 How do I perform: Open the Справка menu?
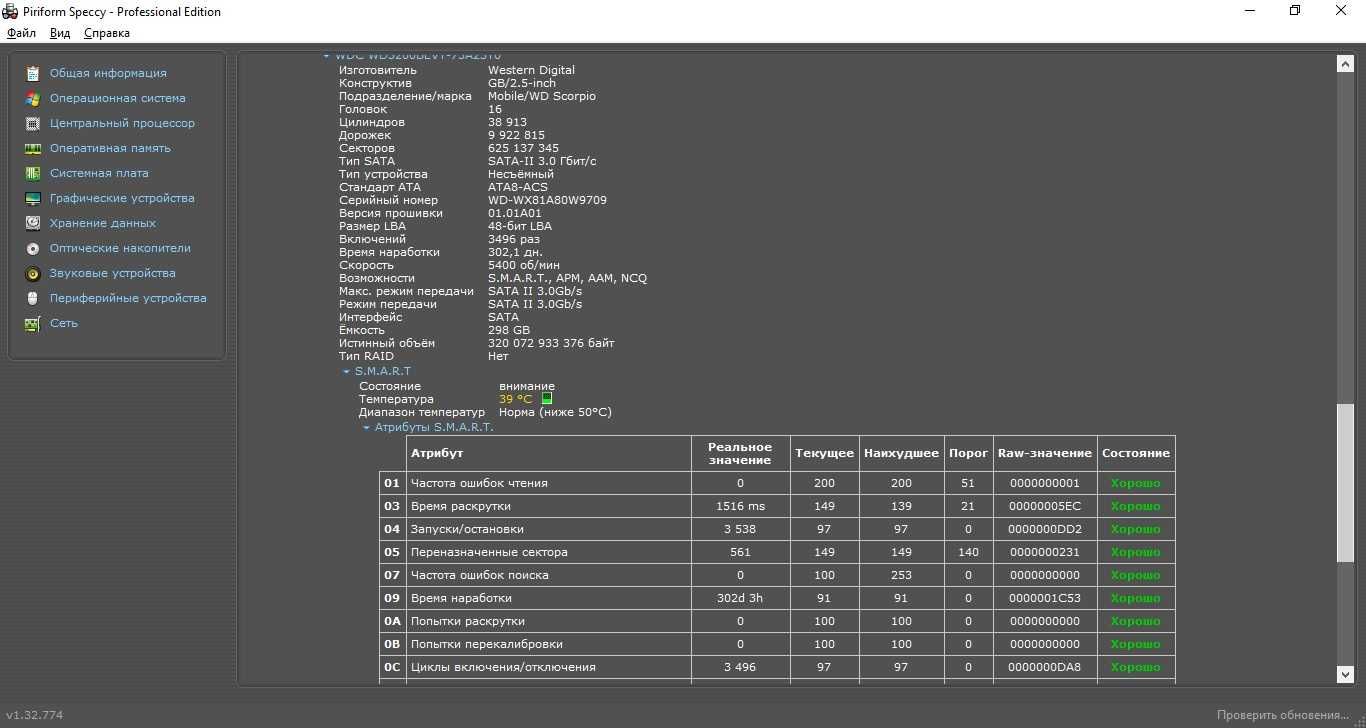[x=107, y=33]
